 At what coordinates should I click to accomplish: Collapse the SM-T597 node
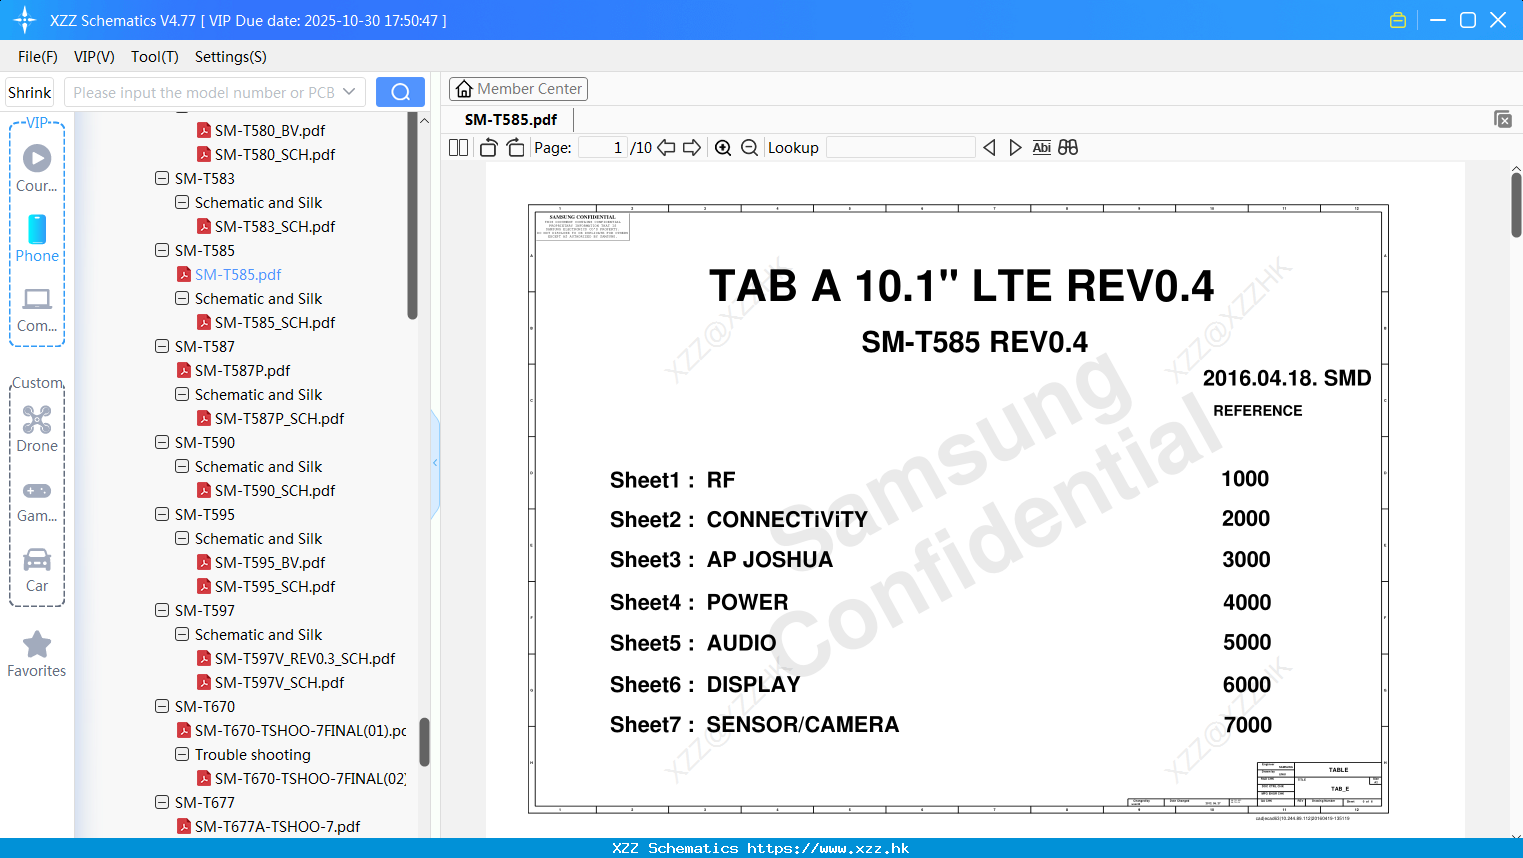click(162, 610)
